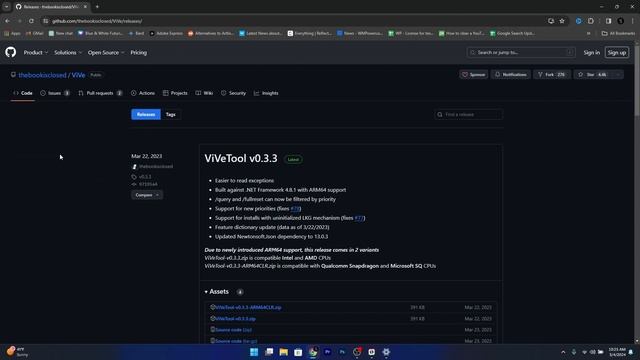Click the Find a release search box
This screenshot has height=360, width=640.
point(468,115)
